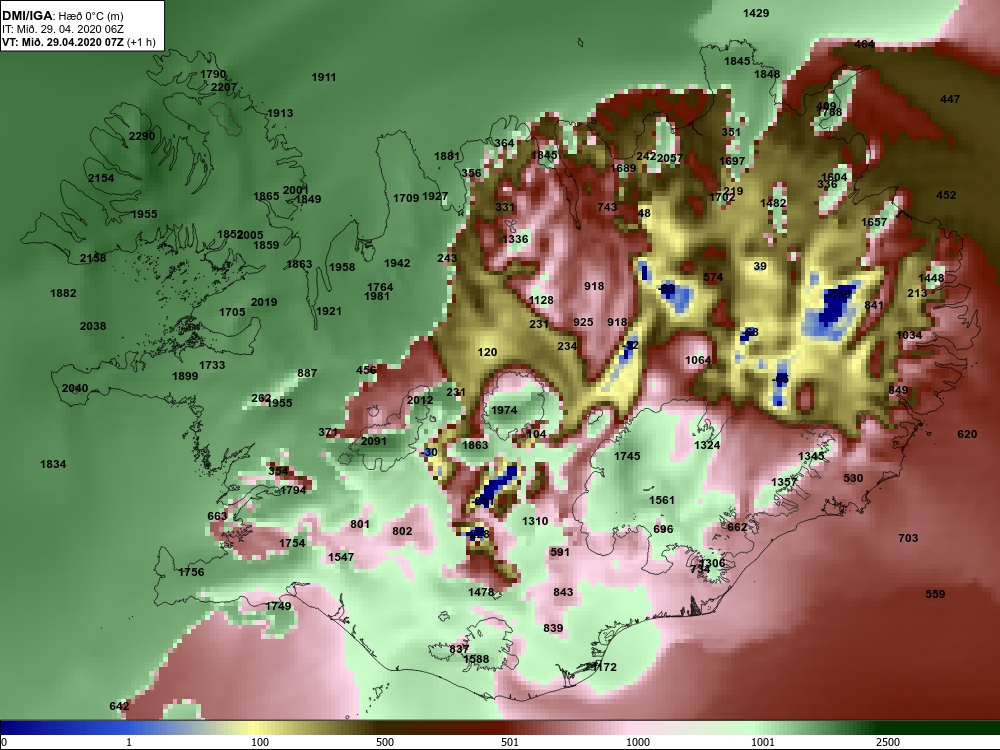
Task: Click the map value 2158
Action: (93, 258)
